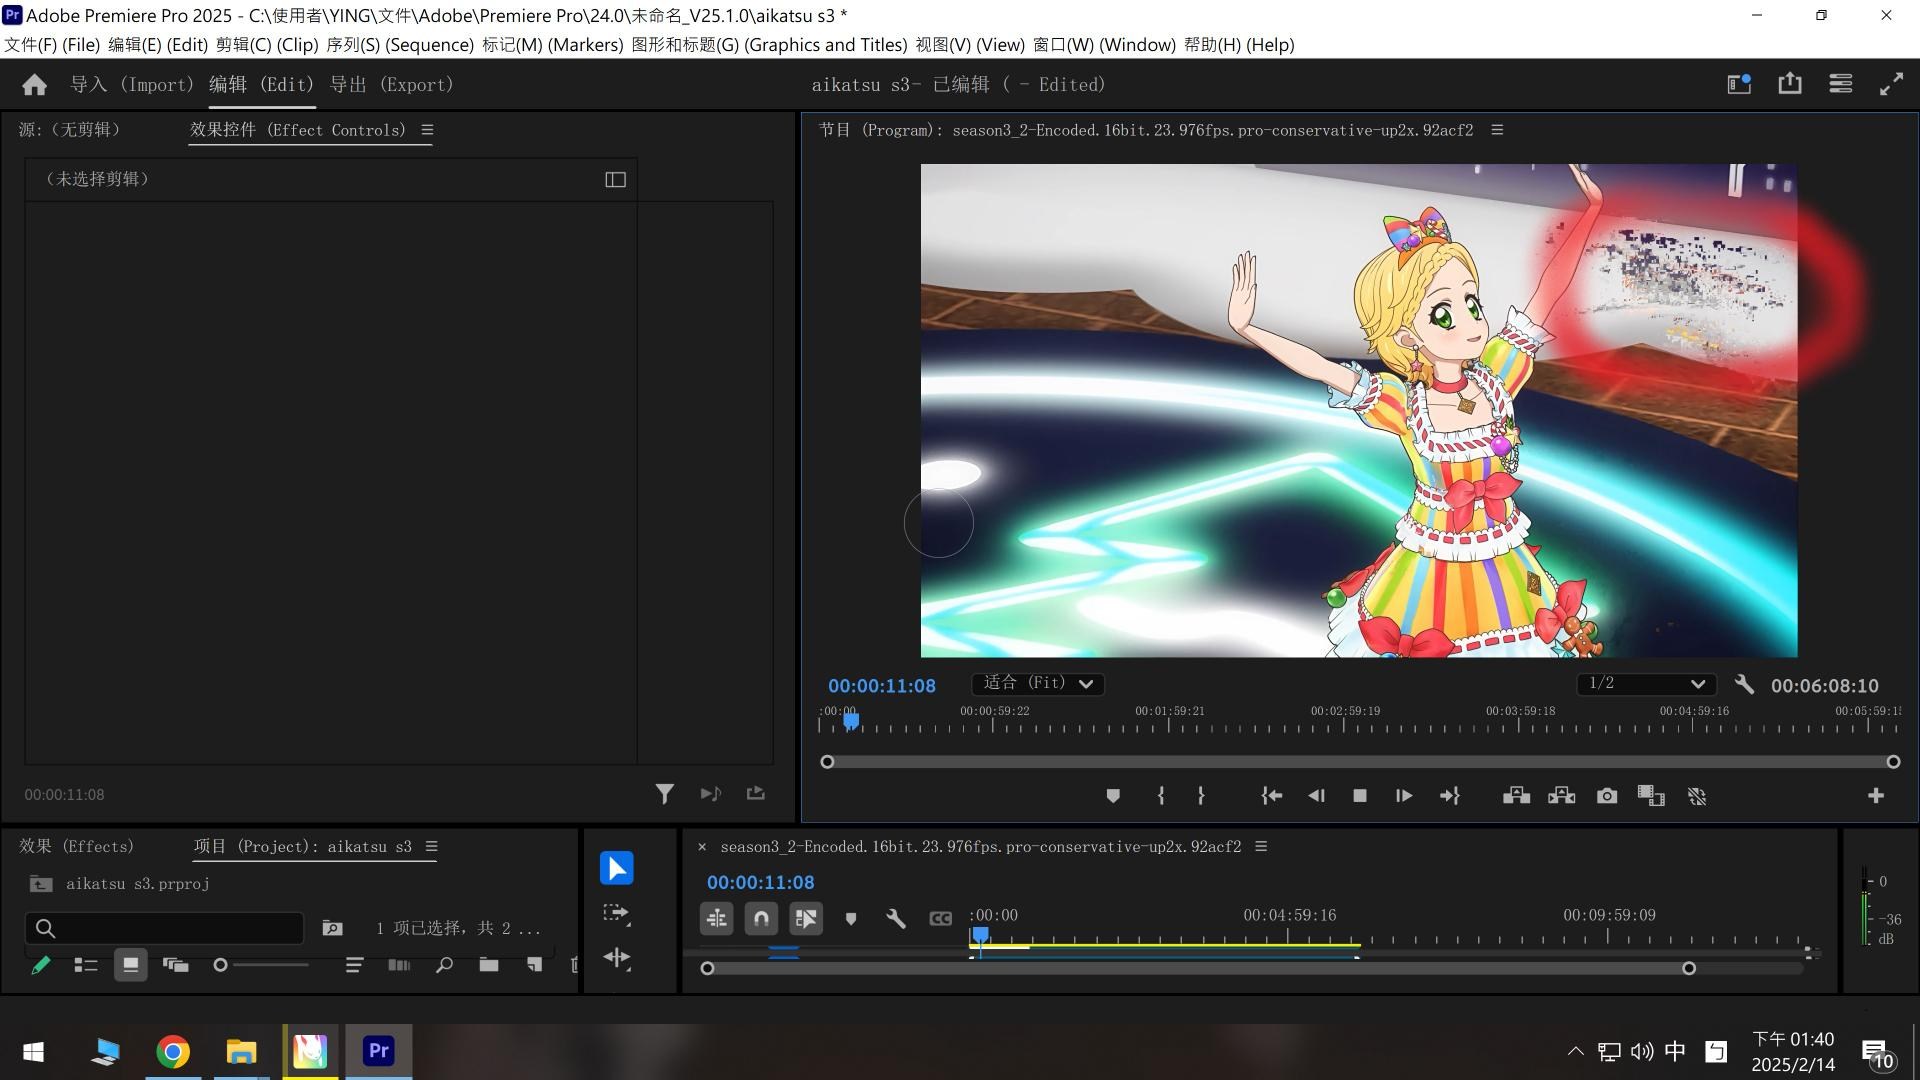This screenshot has height=1080, width=1920.
Task: Mark In point in Program monitor
Action: (x=1161, y=796)
